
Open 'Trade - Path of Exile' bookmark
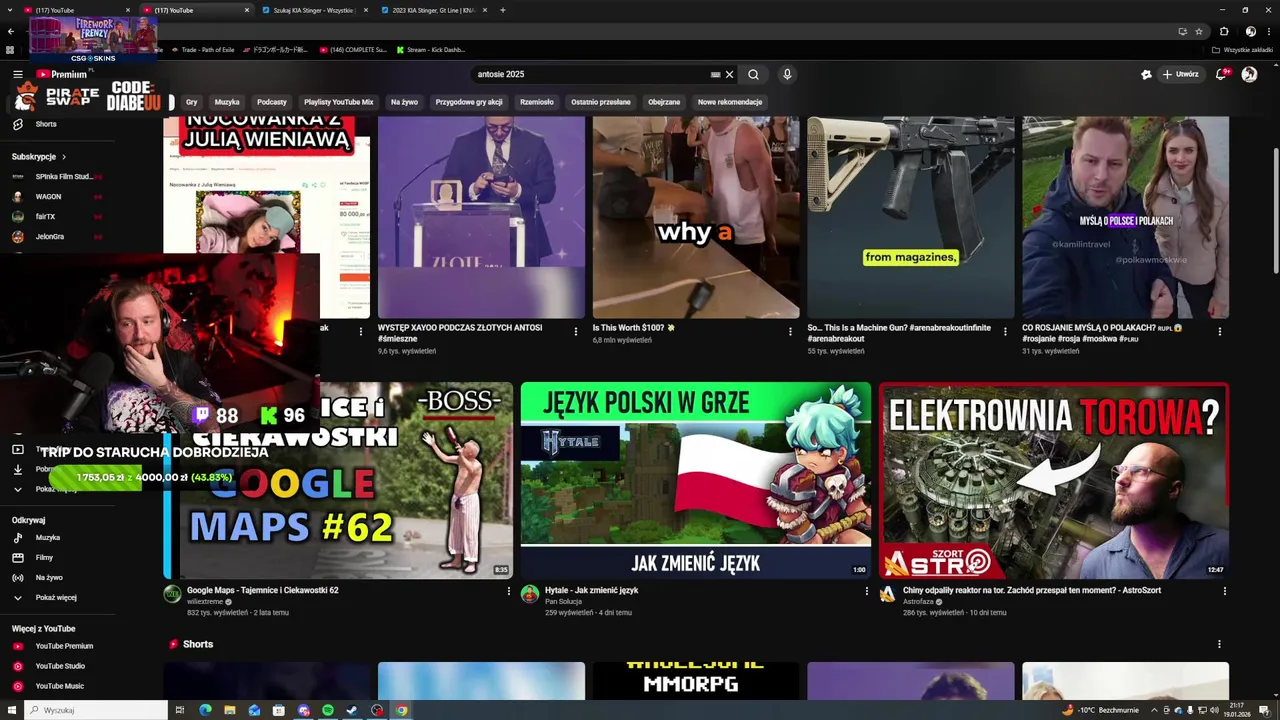(x=203, y=49)
